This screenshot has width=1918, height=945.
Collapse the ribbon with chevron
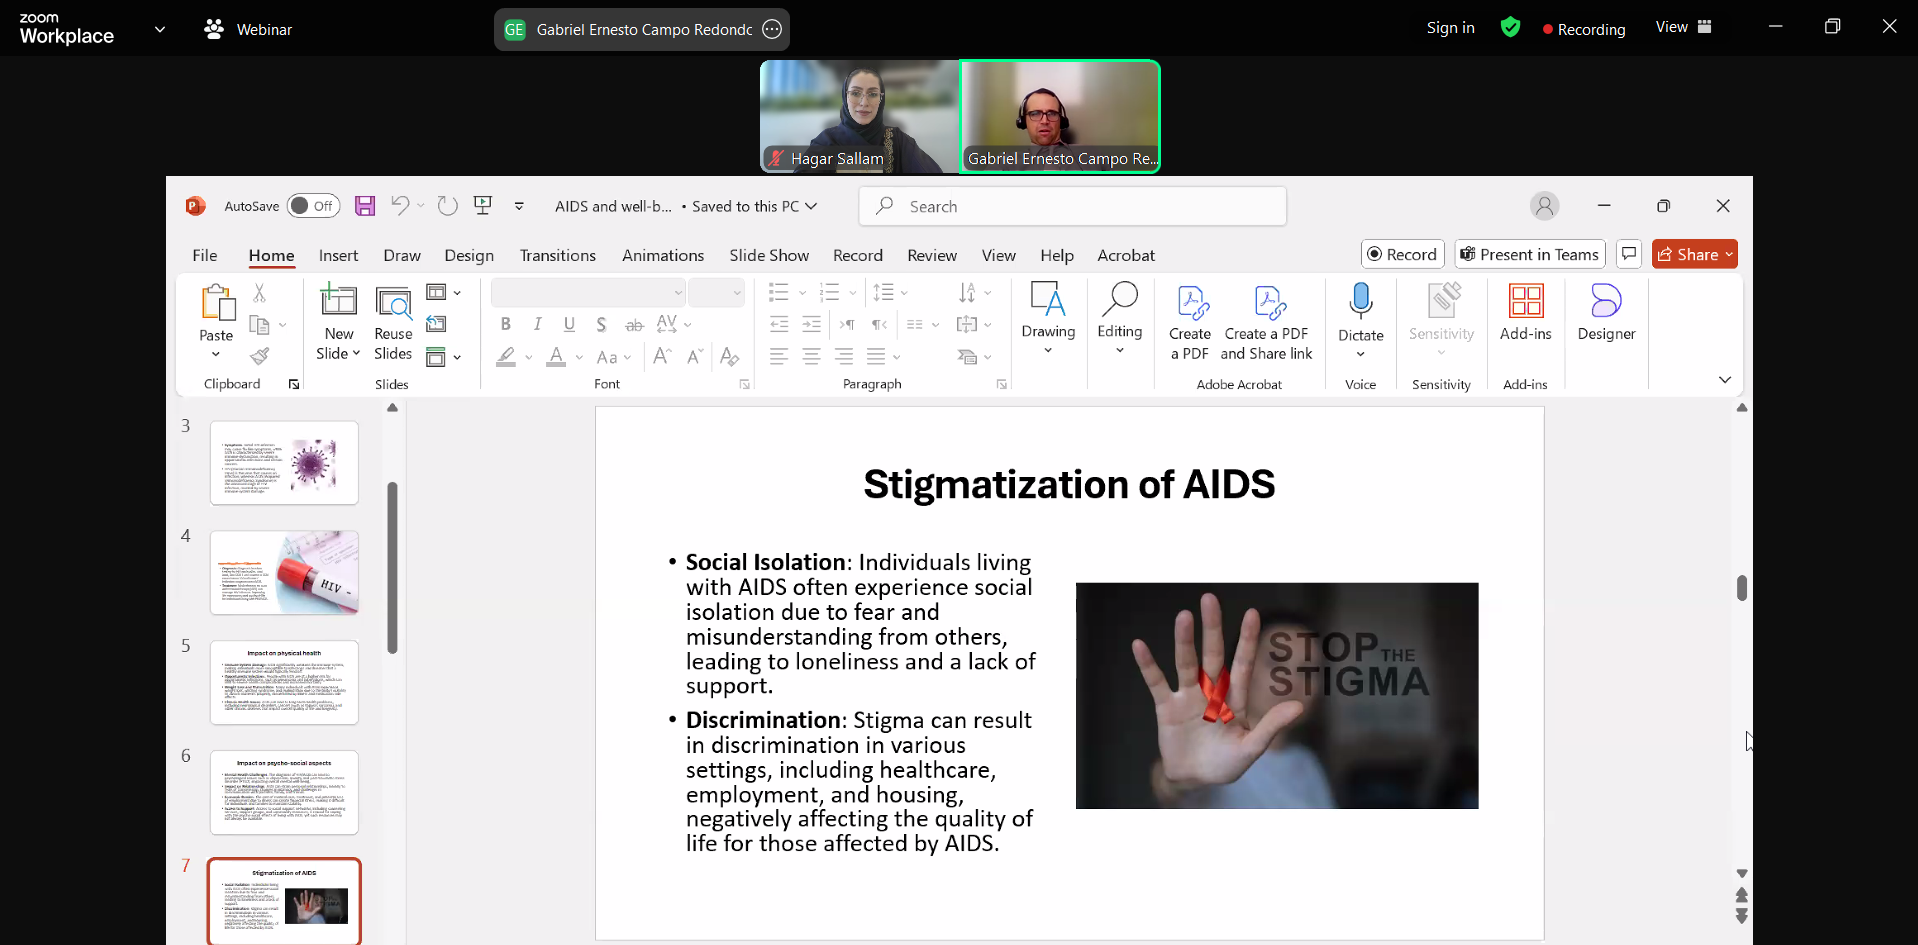[x=1725, y=380]
